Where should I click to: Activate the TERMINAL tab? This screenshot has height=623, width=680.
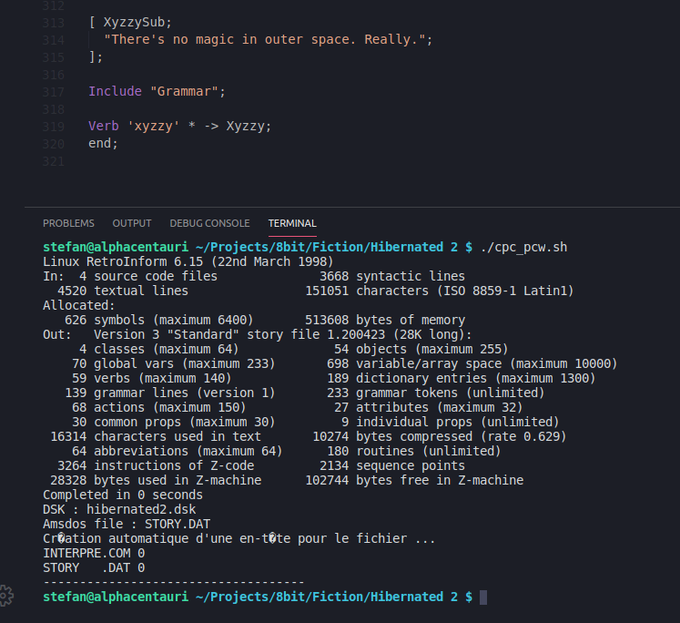coord(292,223)
